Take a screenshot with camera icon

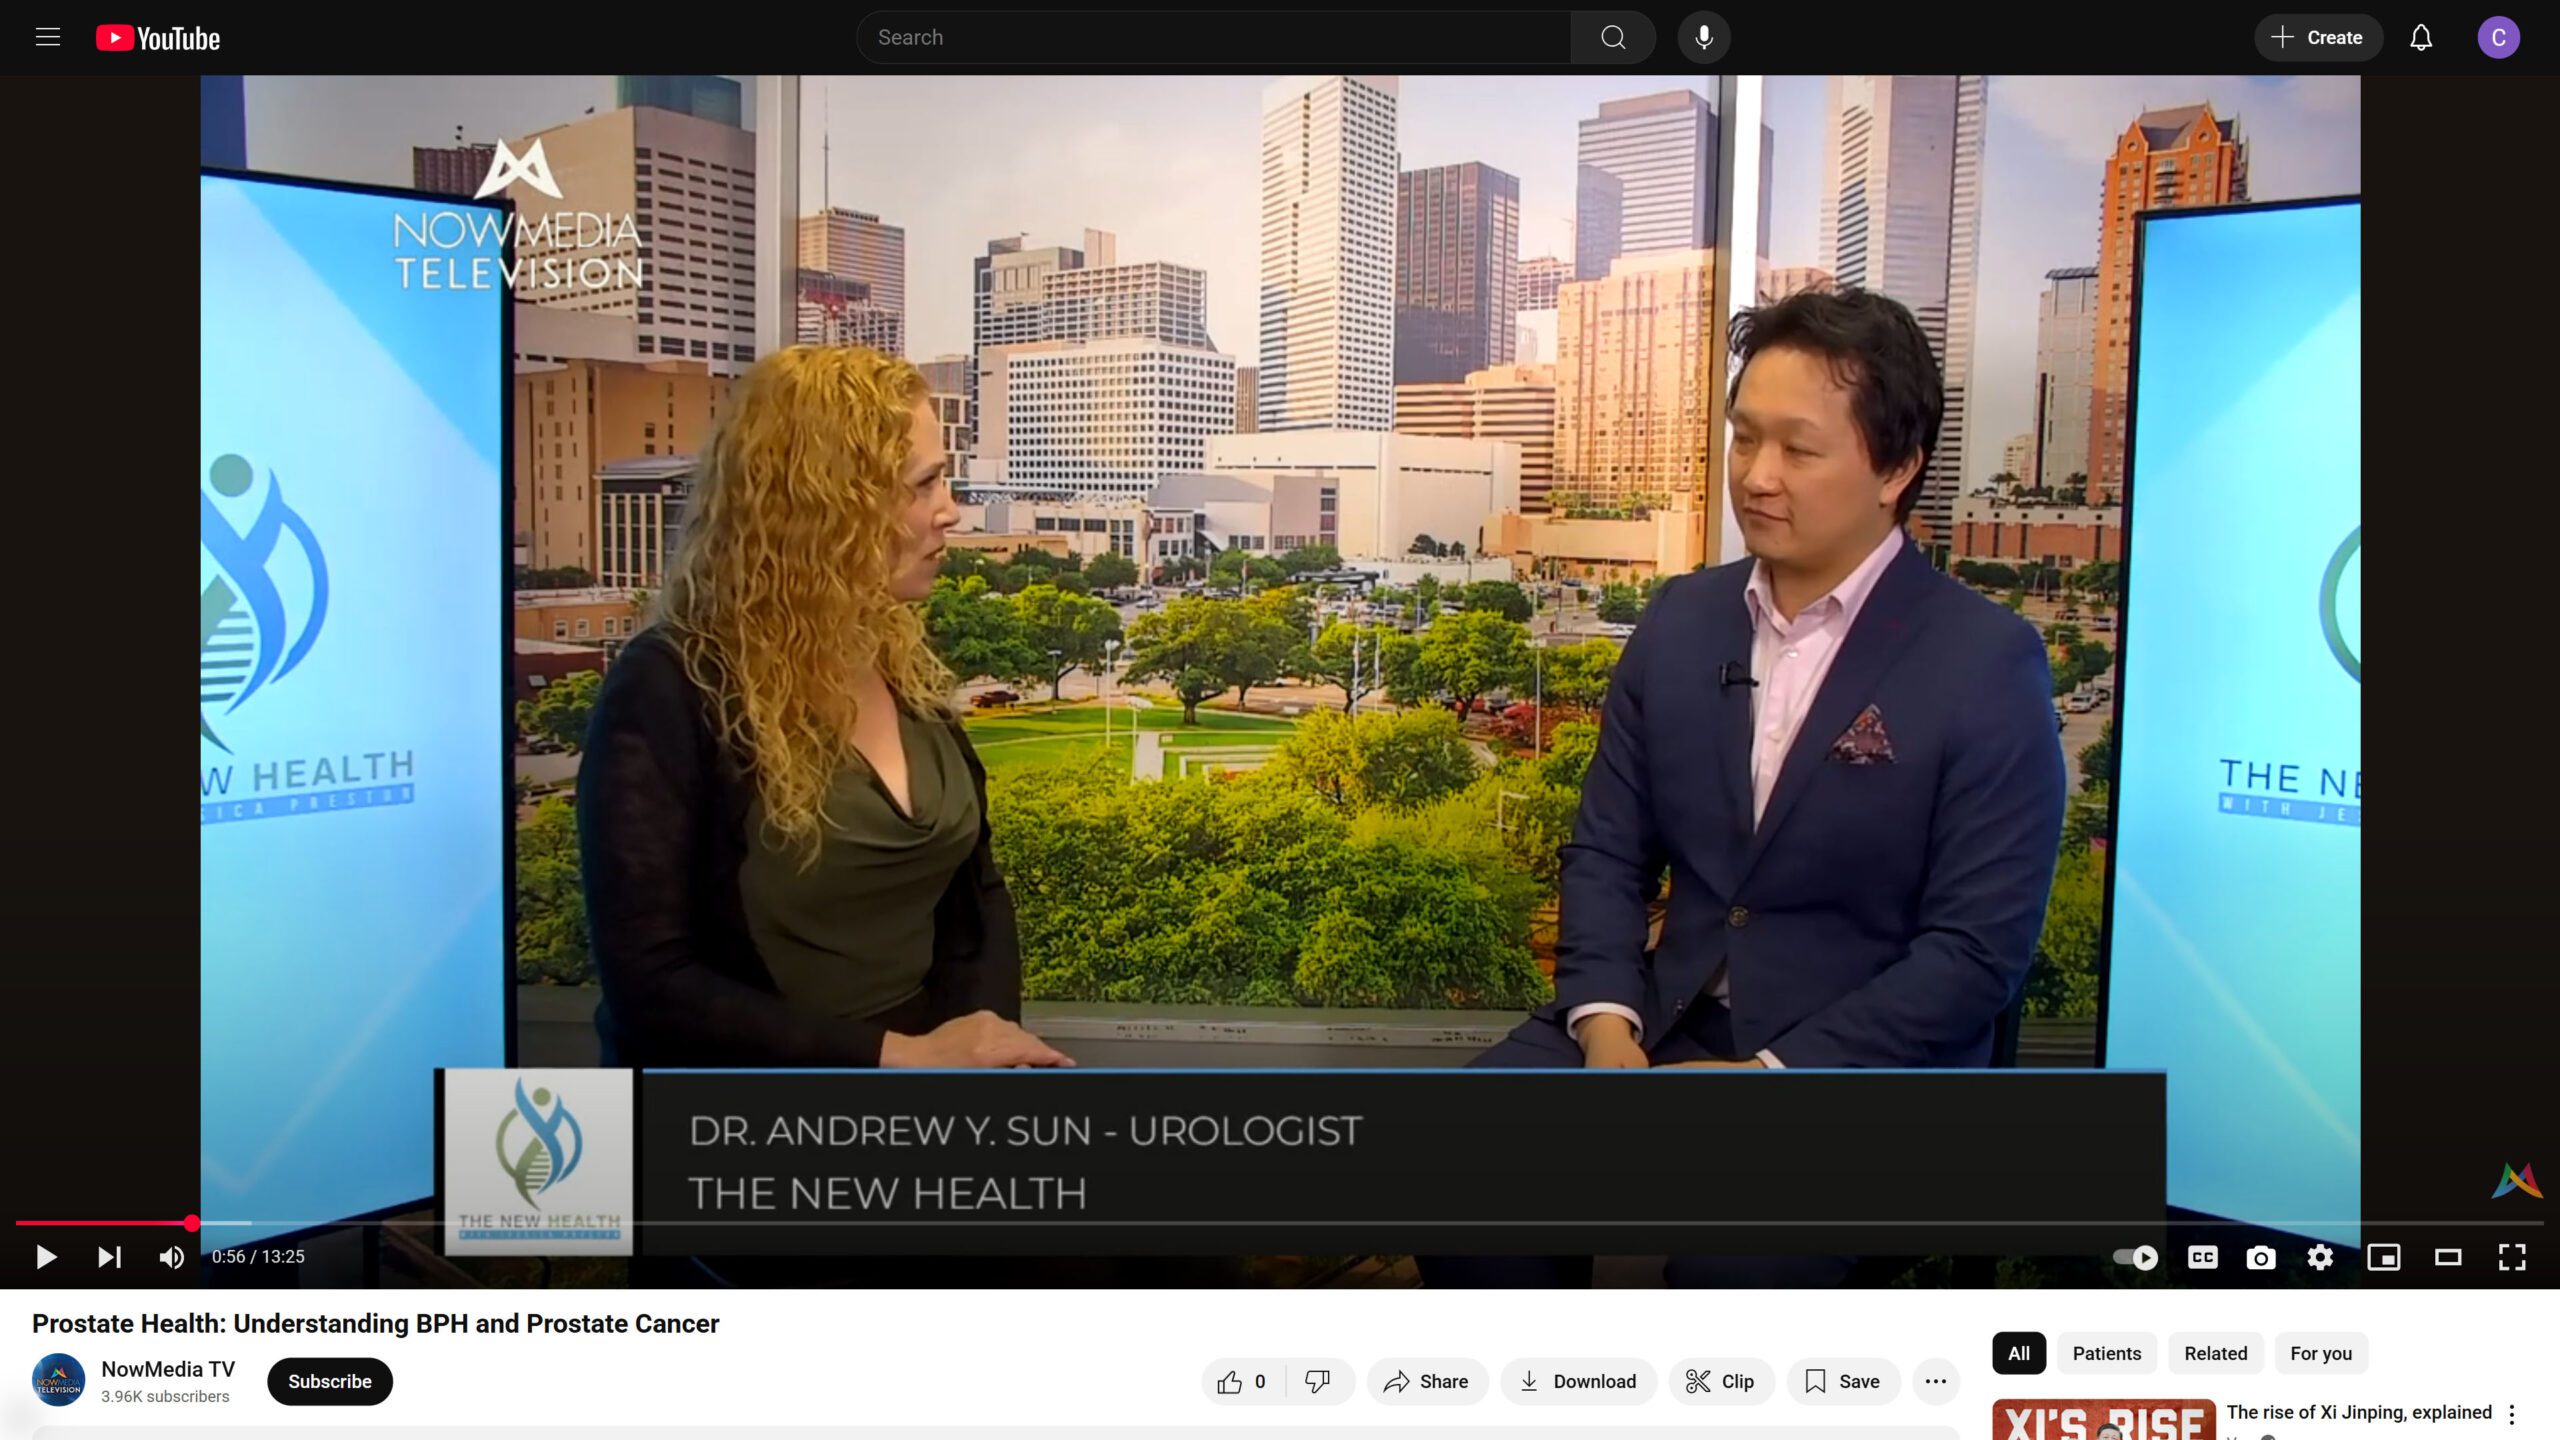pos(2260,1257)
